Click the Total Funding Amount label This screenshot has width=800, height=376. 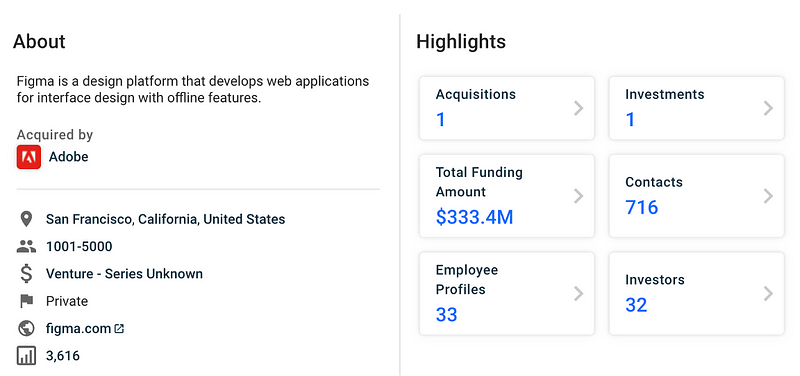tap(479, 182)
